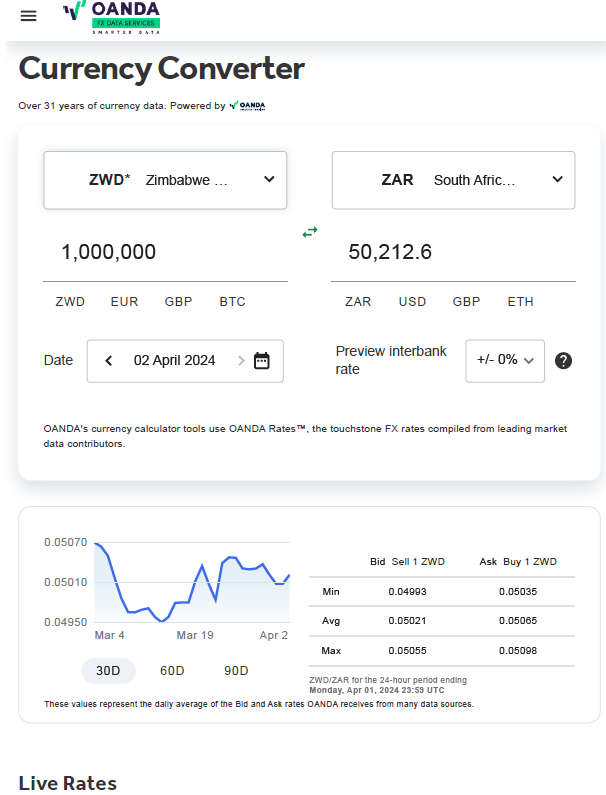Click the 'Preview interbank rate' label
This screenshot has height=795, width=606.
point(391,360)
